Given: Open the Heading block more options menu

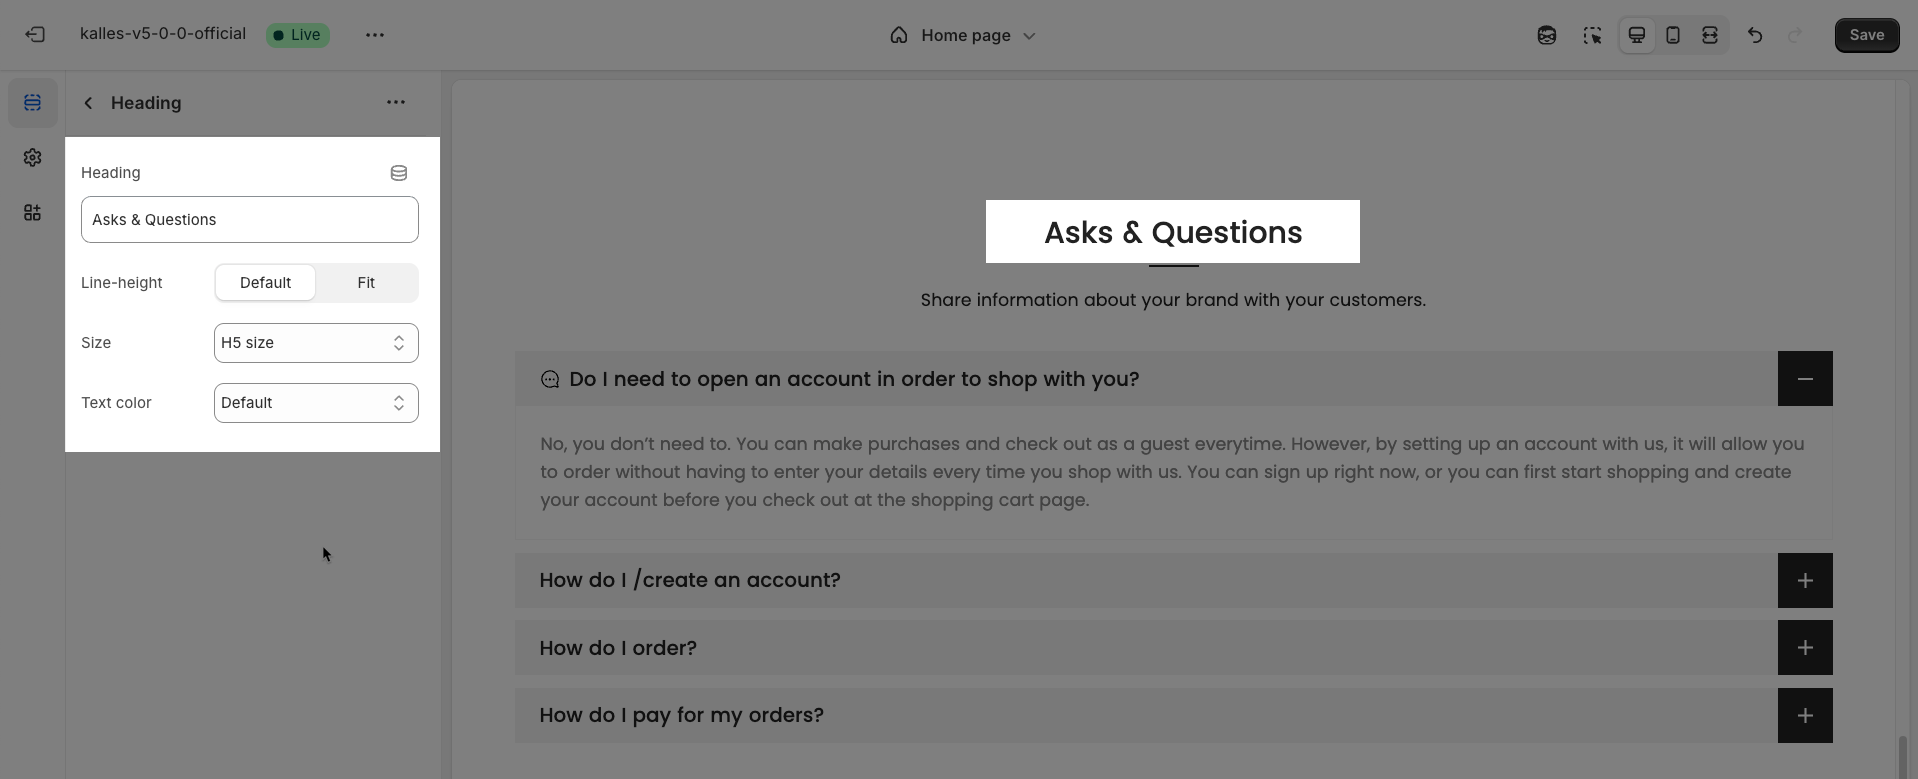Looking at the screenshot, I should [396, 102].
